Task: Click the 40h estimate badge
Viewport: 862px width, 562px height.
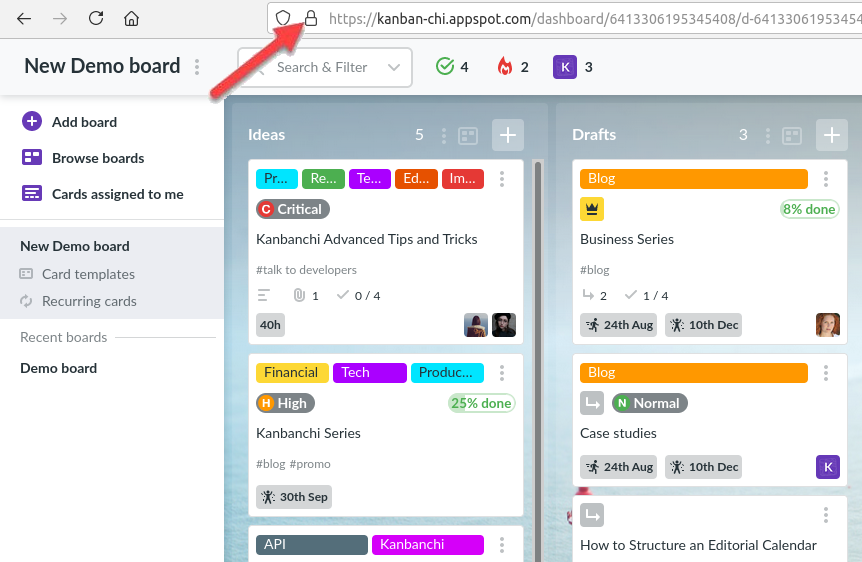Action: (270, 325)
